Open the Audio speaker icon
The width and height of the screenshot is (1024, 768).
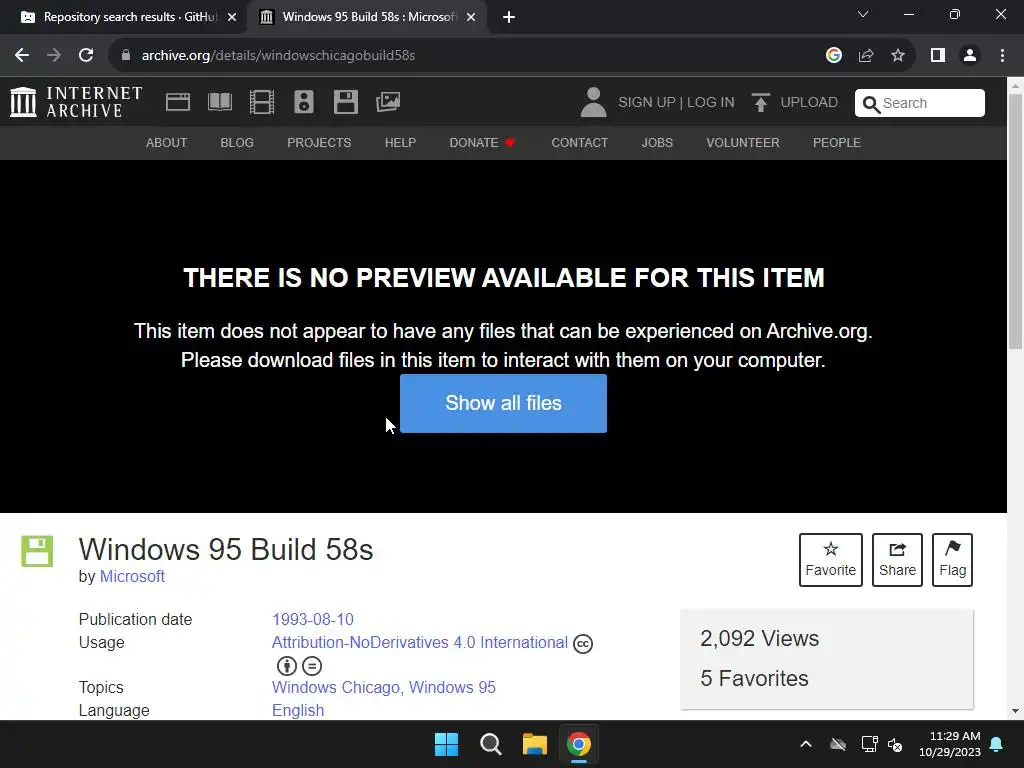[x=304, y=103]
